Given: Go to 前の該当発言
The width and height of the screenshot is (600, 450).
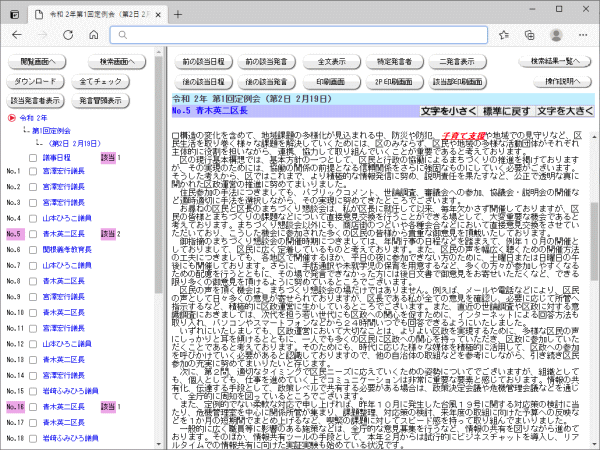Looking at the screenshot, I should pos(266,62).
